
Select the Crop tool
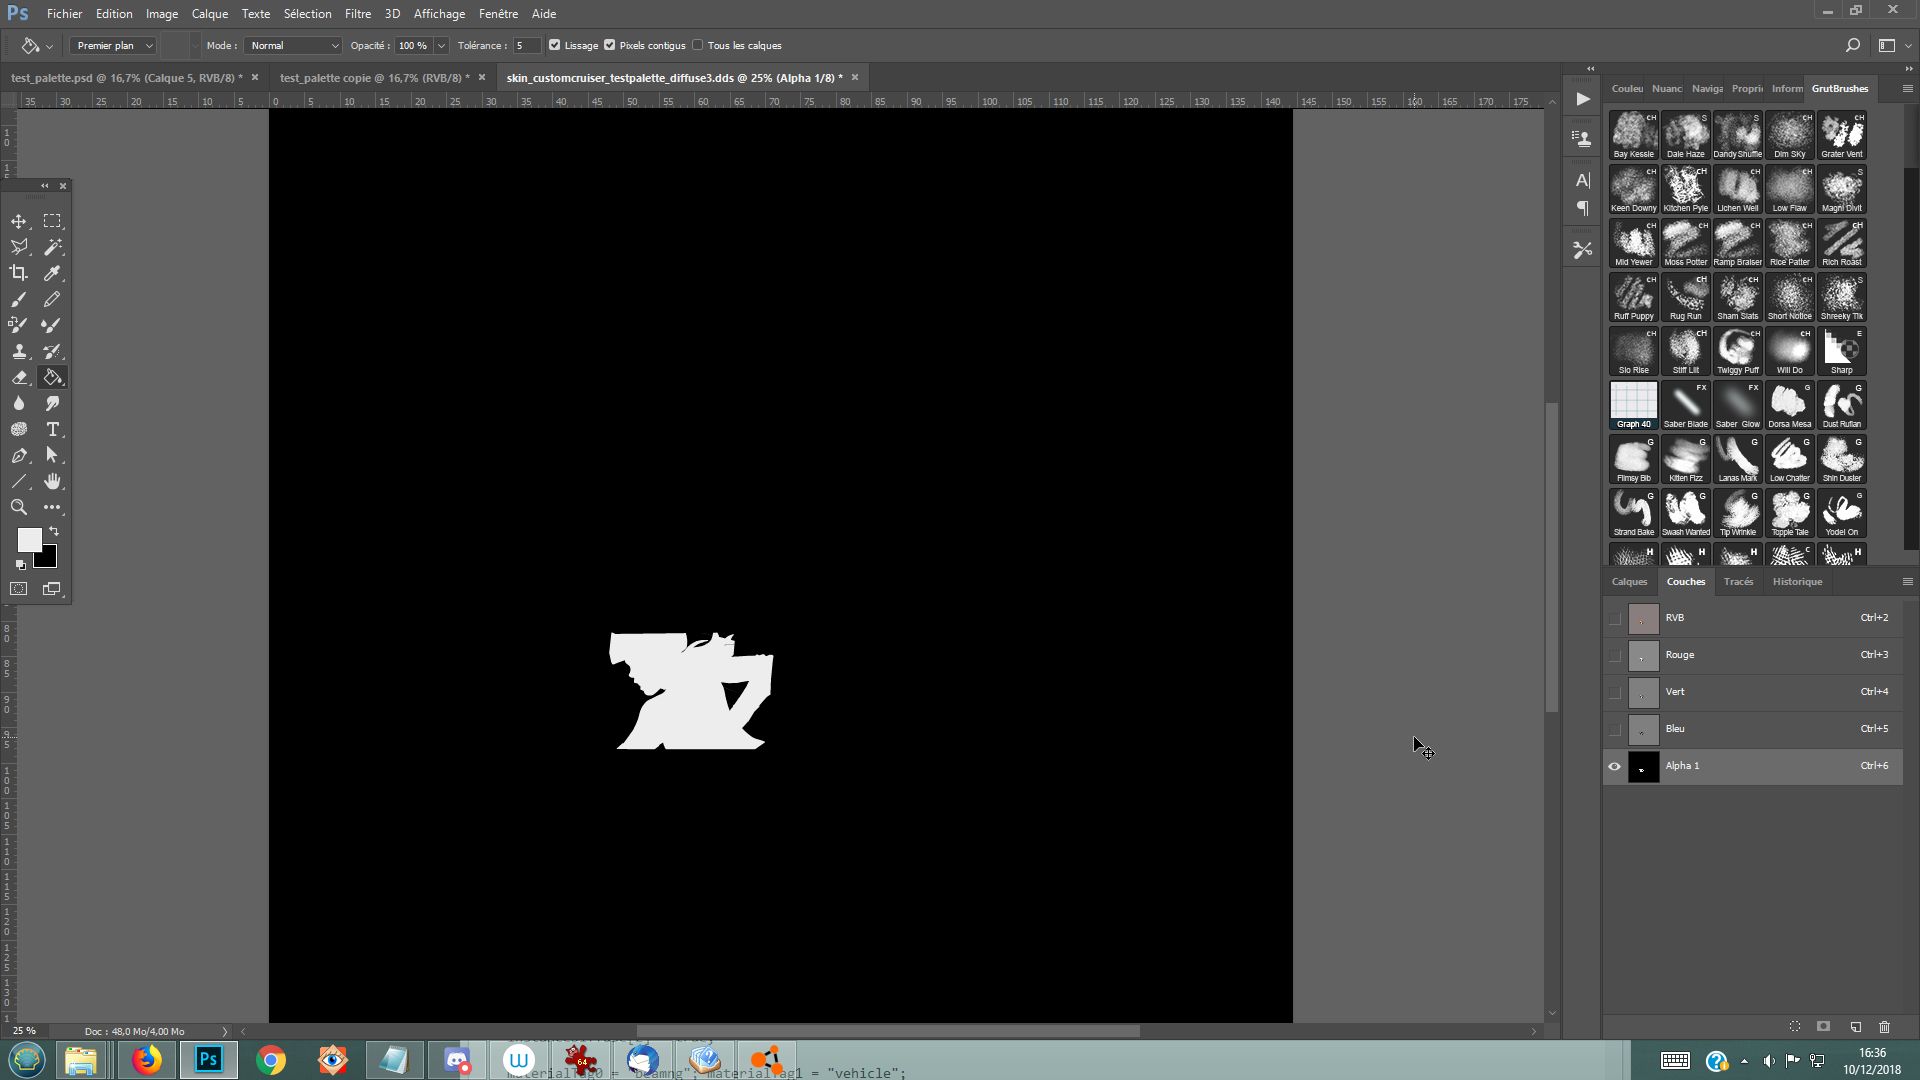tap(19, 273)
